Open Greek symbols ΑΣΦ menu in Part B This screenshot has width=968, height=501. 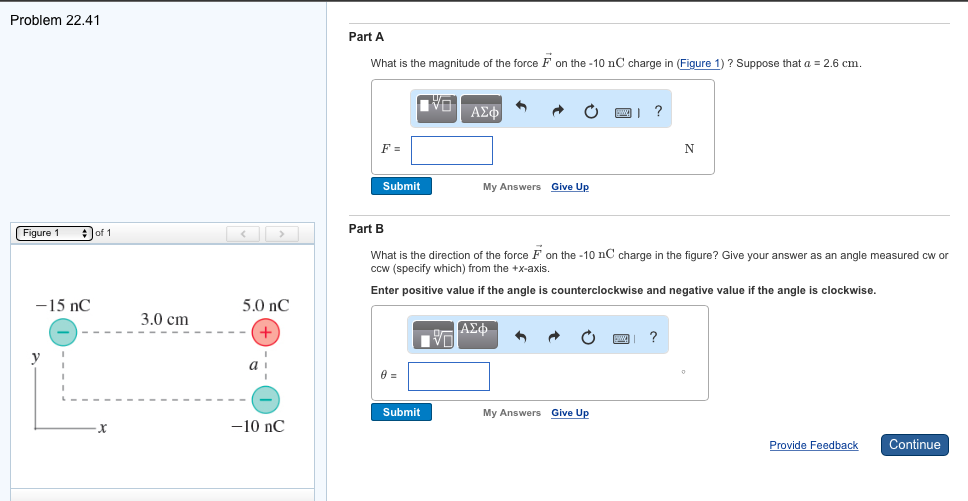point(478,334)
